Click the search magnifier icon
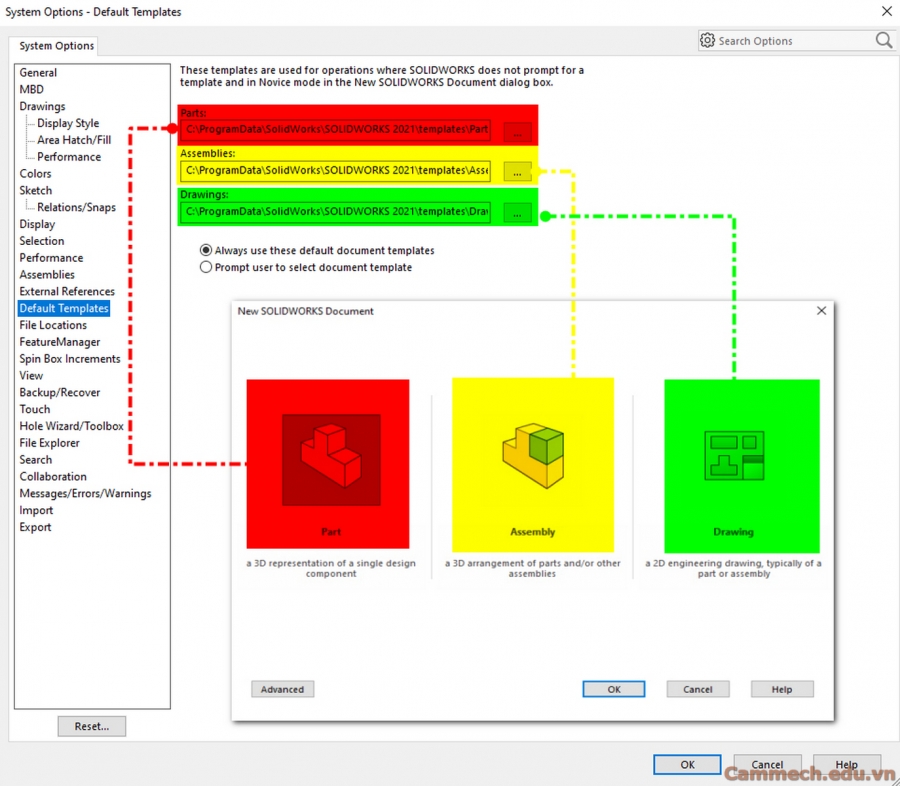 click(883, 40)
